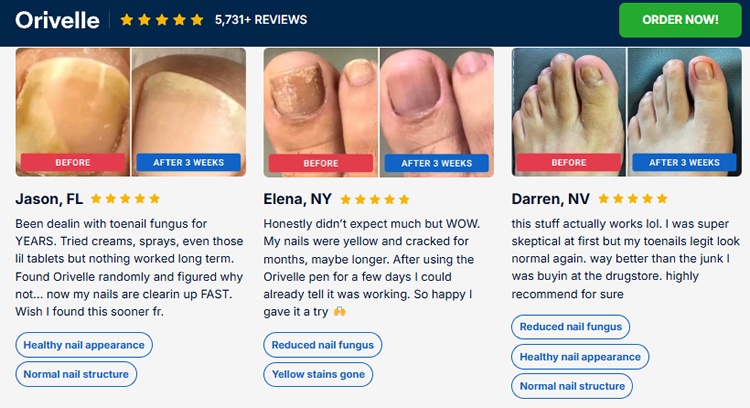Viewport: 750px width, 408px height.
Task: Click Darren's Reduced nail fungus tag
Action: point(571,327)
